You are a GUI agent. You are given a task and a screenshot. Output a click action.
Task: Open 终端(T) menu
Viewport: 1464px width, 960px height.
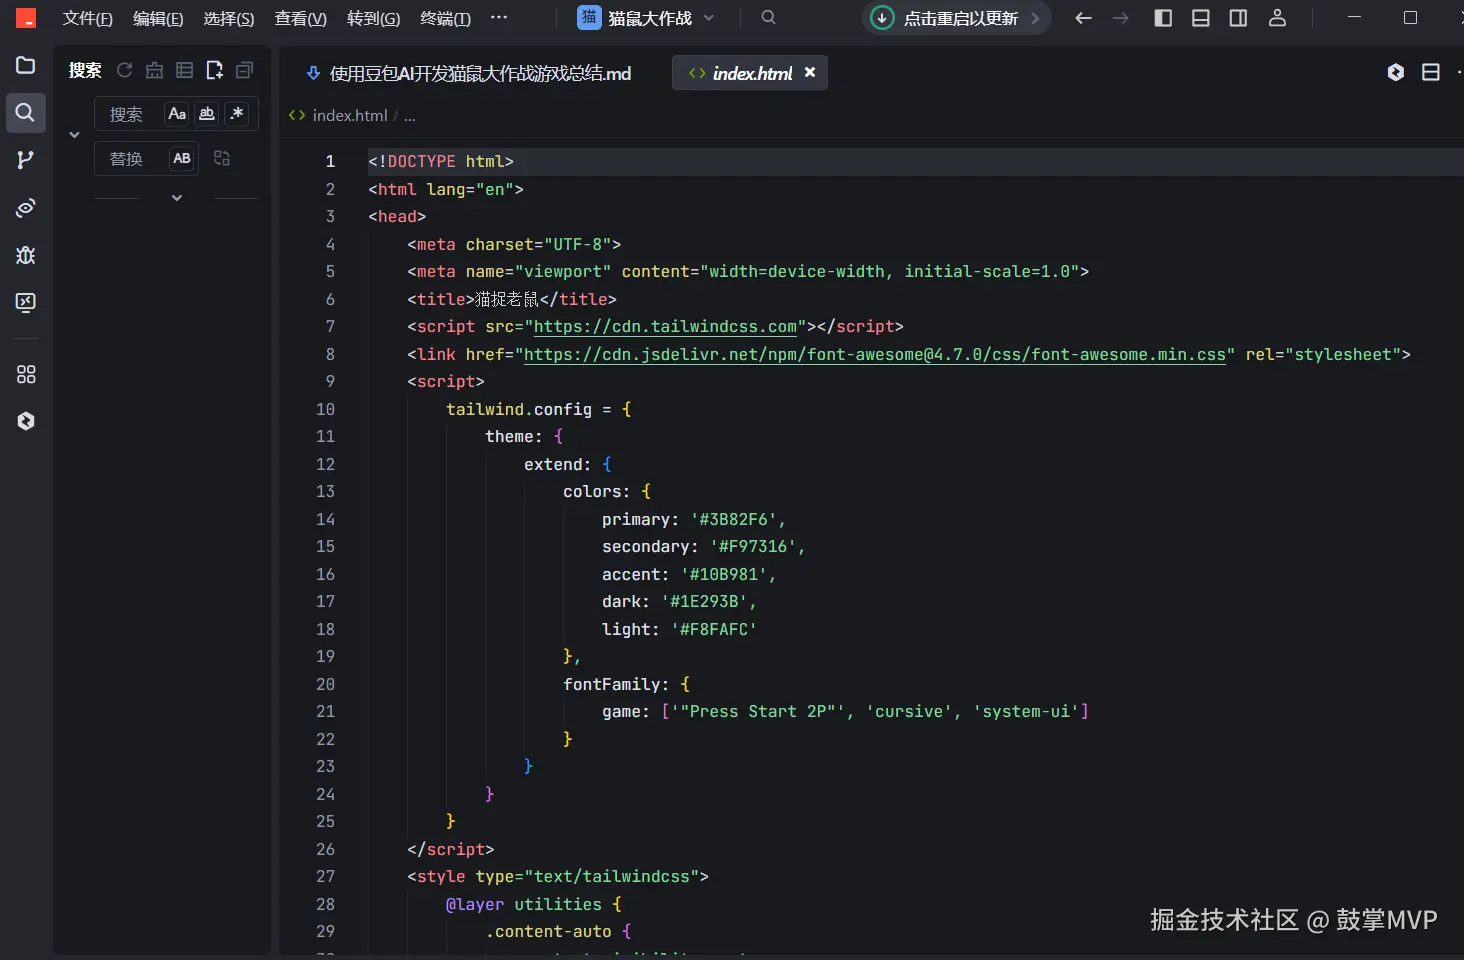(445, 18)
